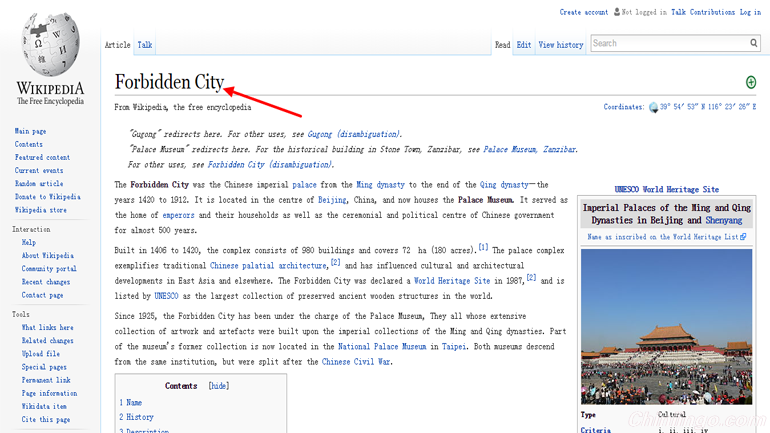Open the Forbidden City infobox photo

point(666,326)
